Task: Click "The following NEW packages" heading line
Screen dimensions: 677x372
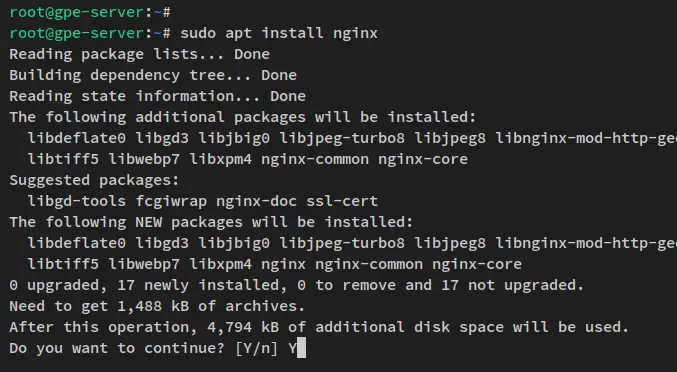Action: point(211,222)
